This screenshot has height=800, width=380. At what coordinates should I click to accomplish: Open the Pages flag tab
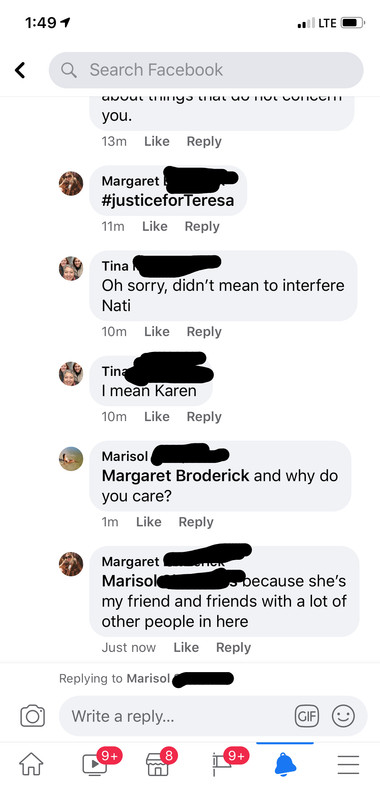coord(221,765)
